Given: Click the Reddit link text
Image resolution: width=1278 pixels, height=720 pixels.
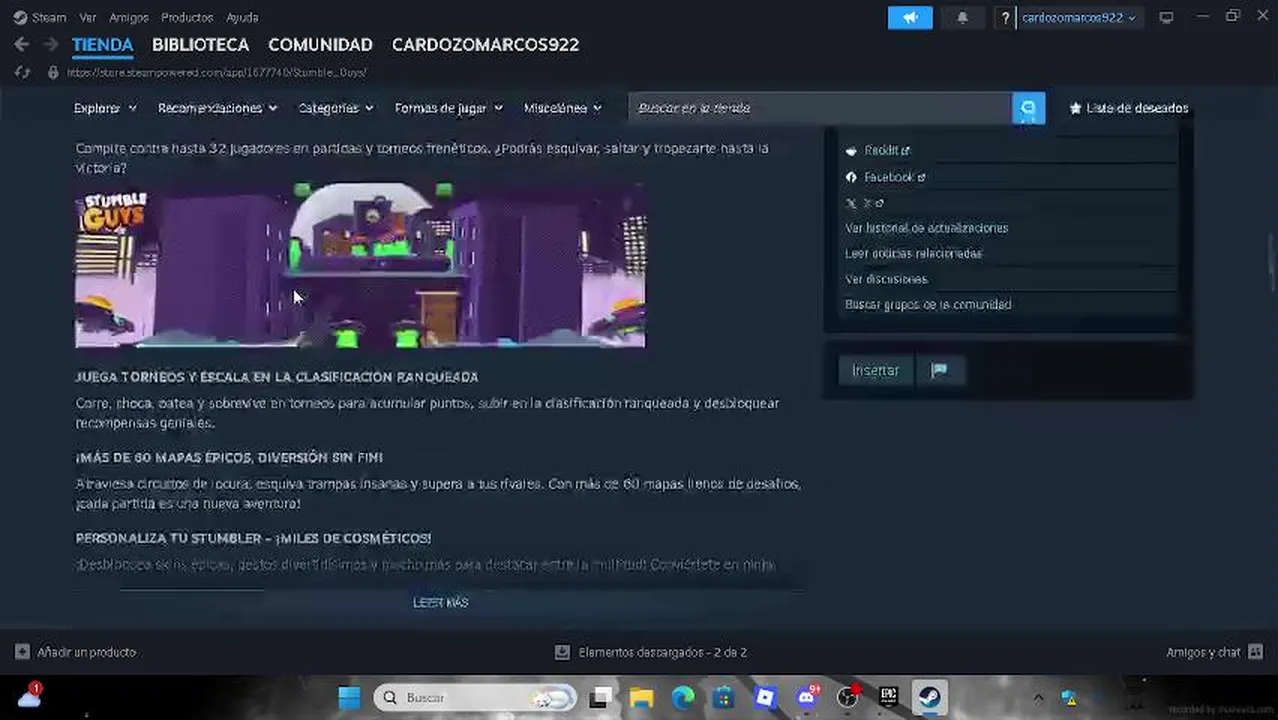Looking at the screenshot, I should coord(882,151).
